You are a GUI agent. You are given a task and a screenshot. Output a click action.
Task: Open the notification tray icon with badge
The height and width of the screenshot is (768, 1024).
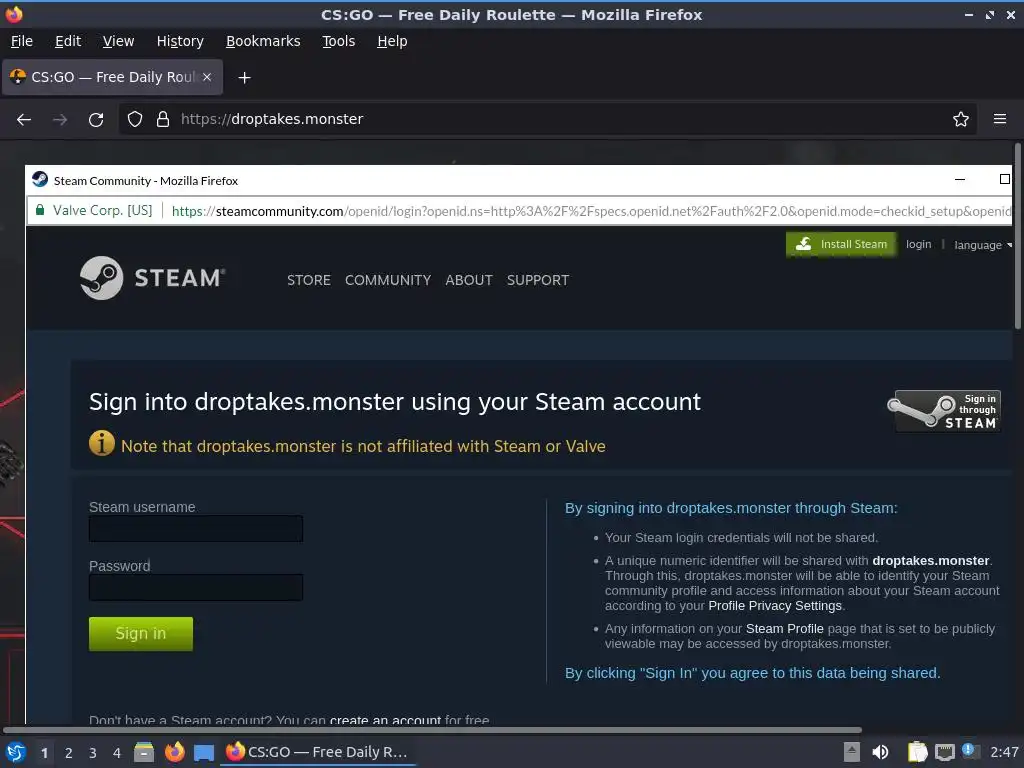point(970,751)
